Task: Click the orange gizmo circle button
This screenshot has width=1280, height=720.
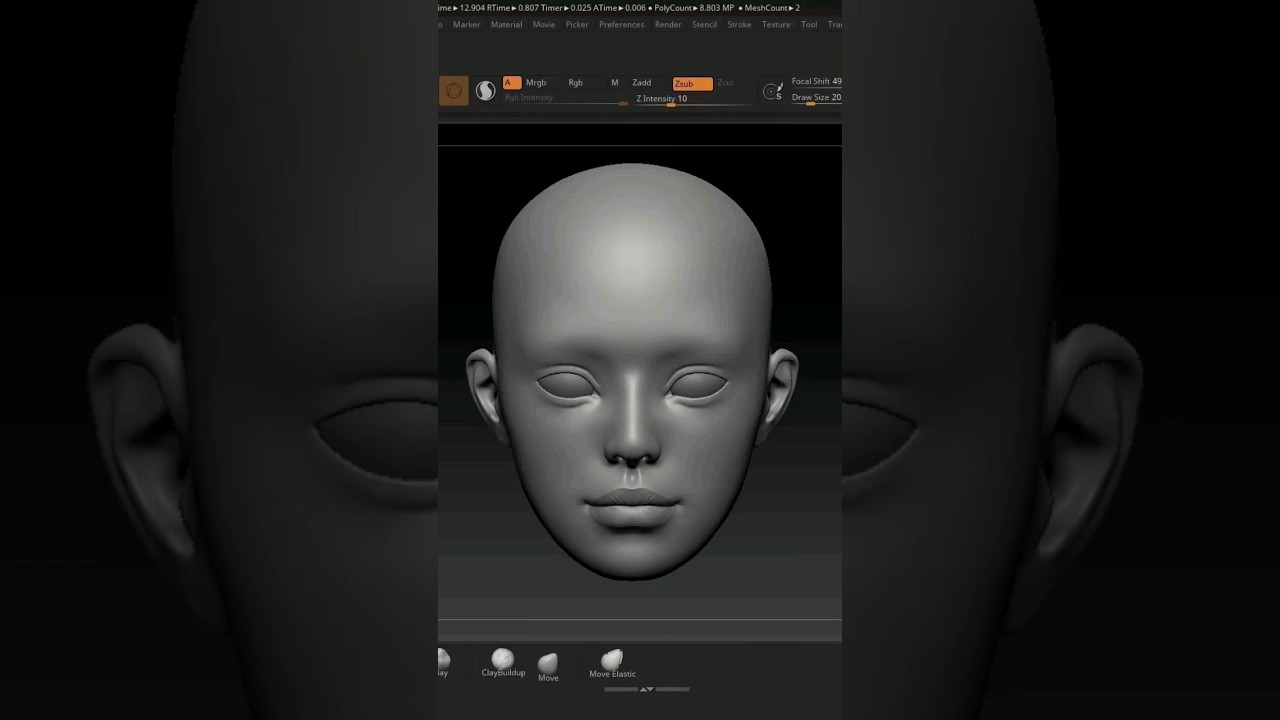Action: pos(454,91)
